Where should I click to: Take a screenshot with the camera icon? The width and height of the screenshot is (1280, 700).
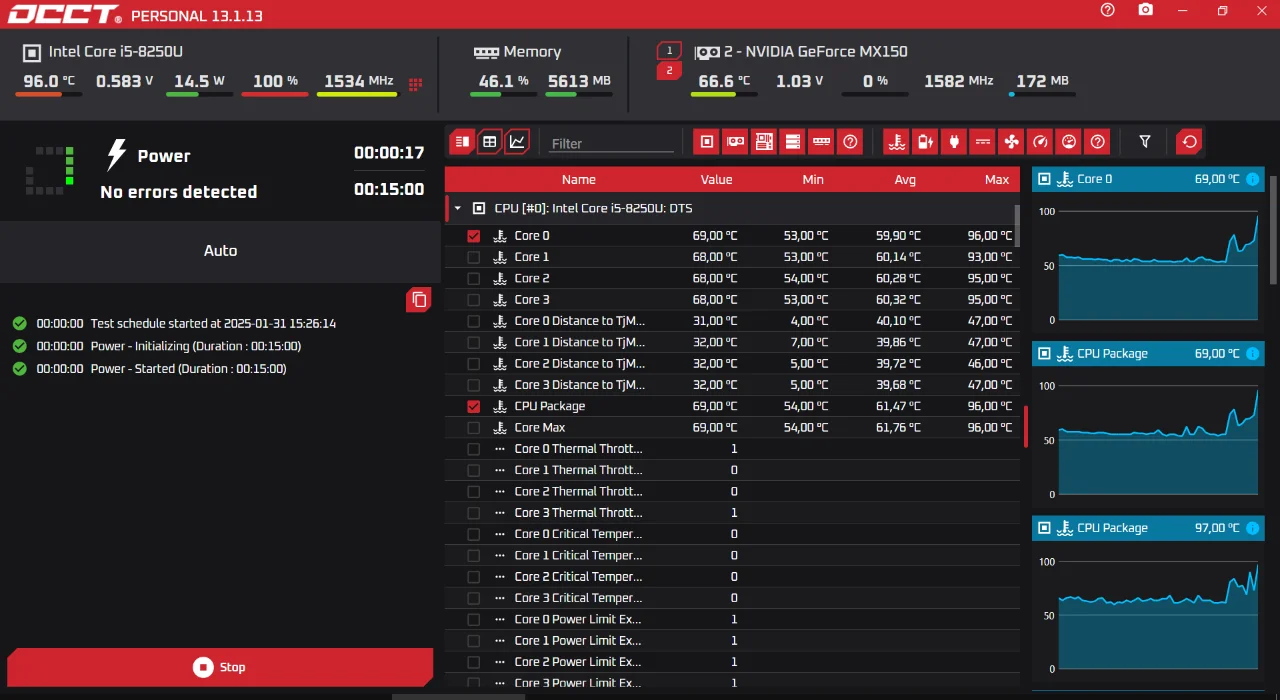point(1145,10)
